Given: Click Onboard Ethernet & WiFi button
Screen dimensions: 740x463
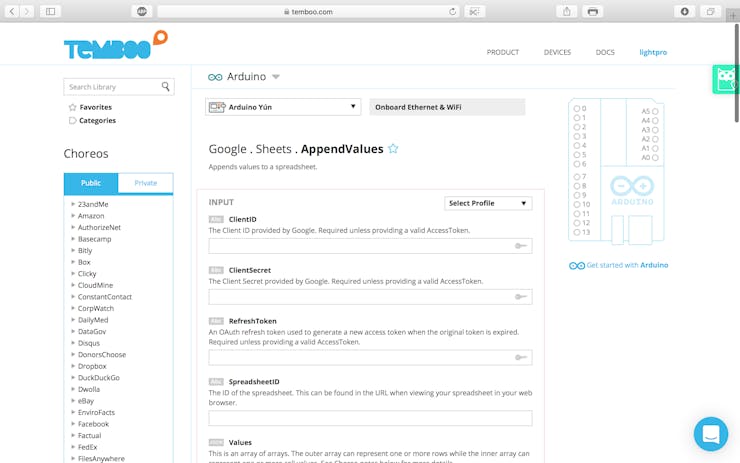Looking at the screenshot, I should pyautogui.click(x=447, y=107).
